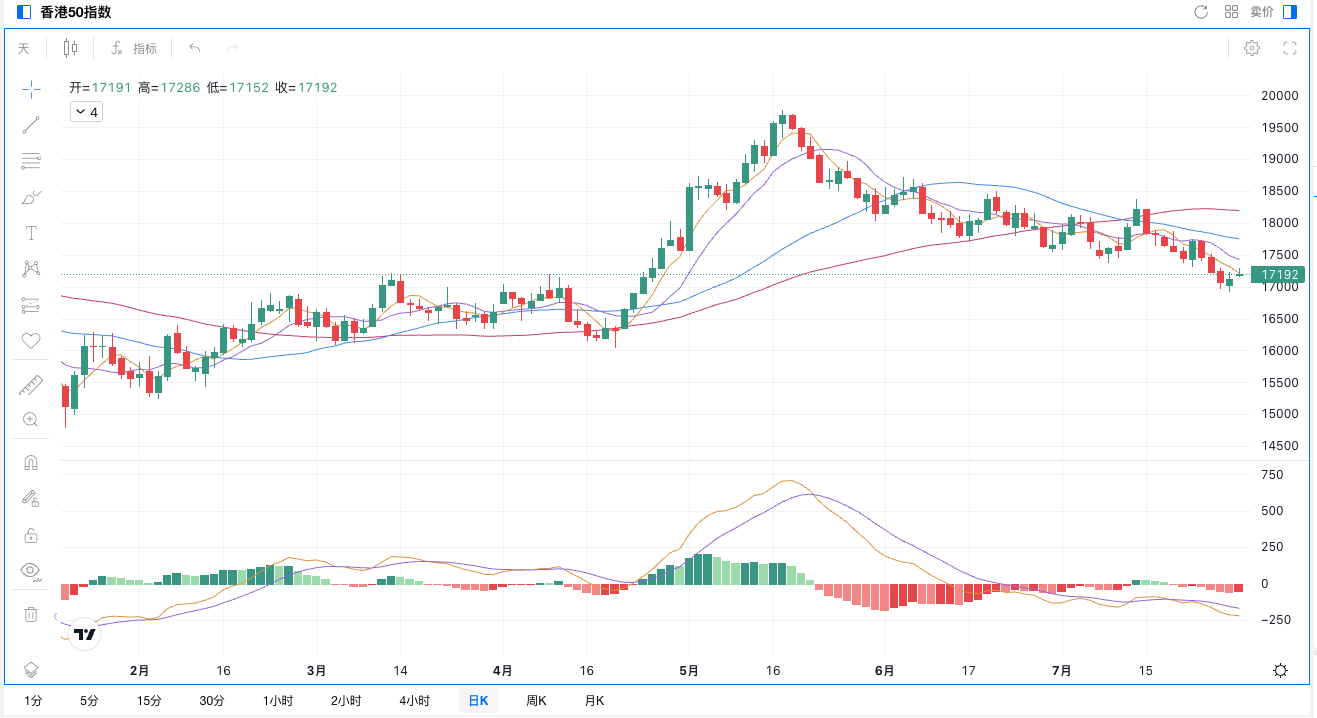Open the 指标 indicators dialog
This screenshot has height=718, width=1317.
pyautogui.click(x=134, y=48)
